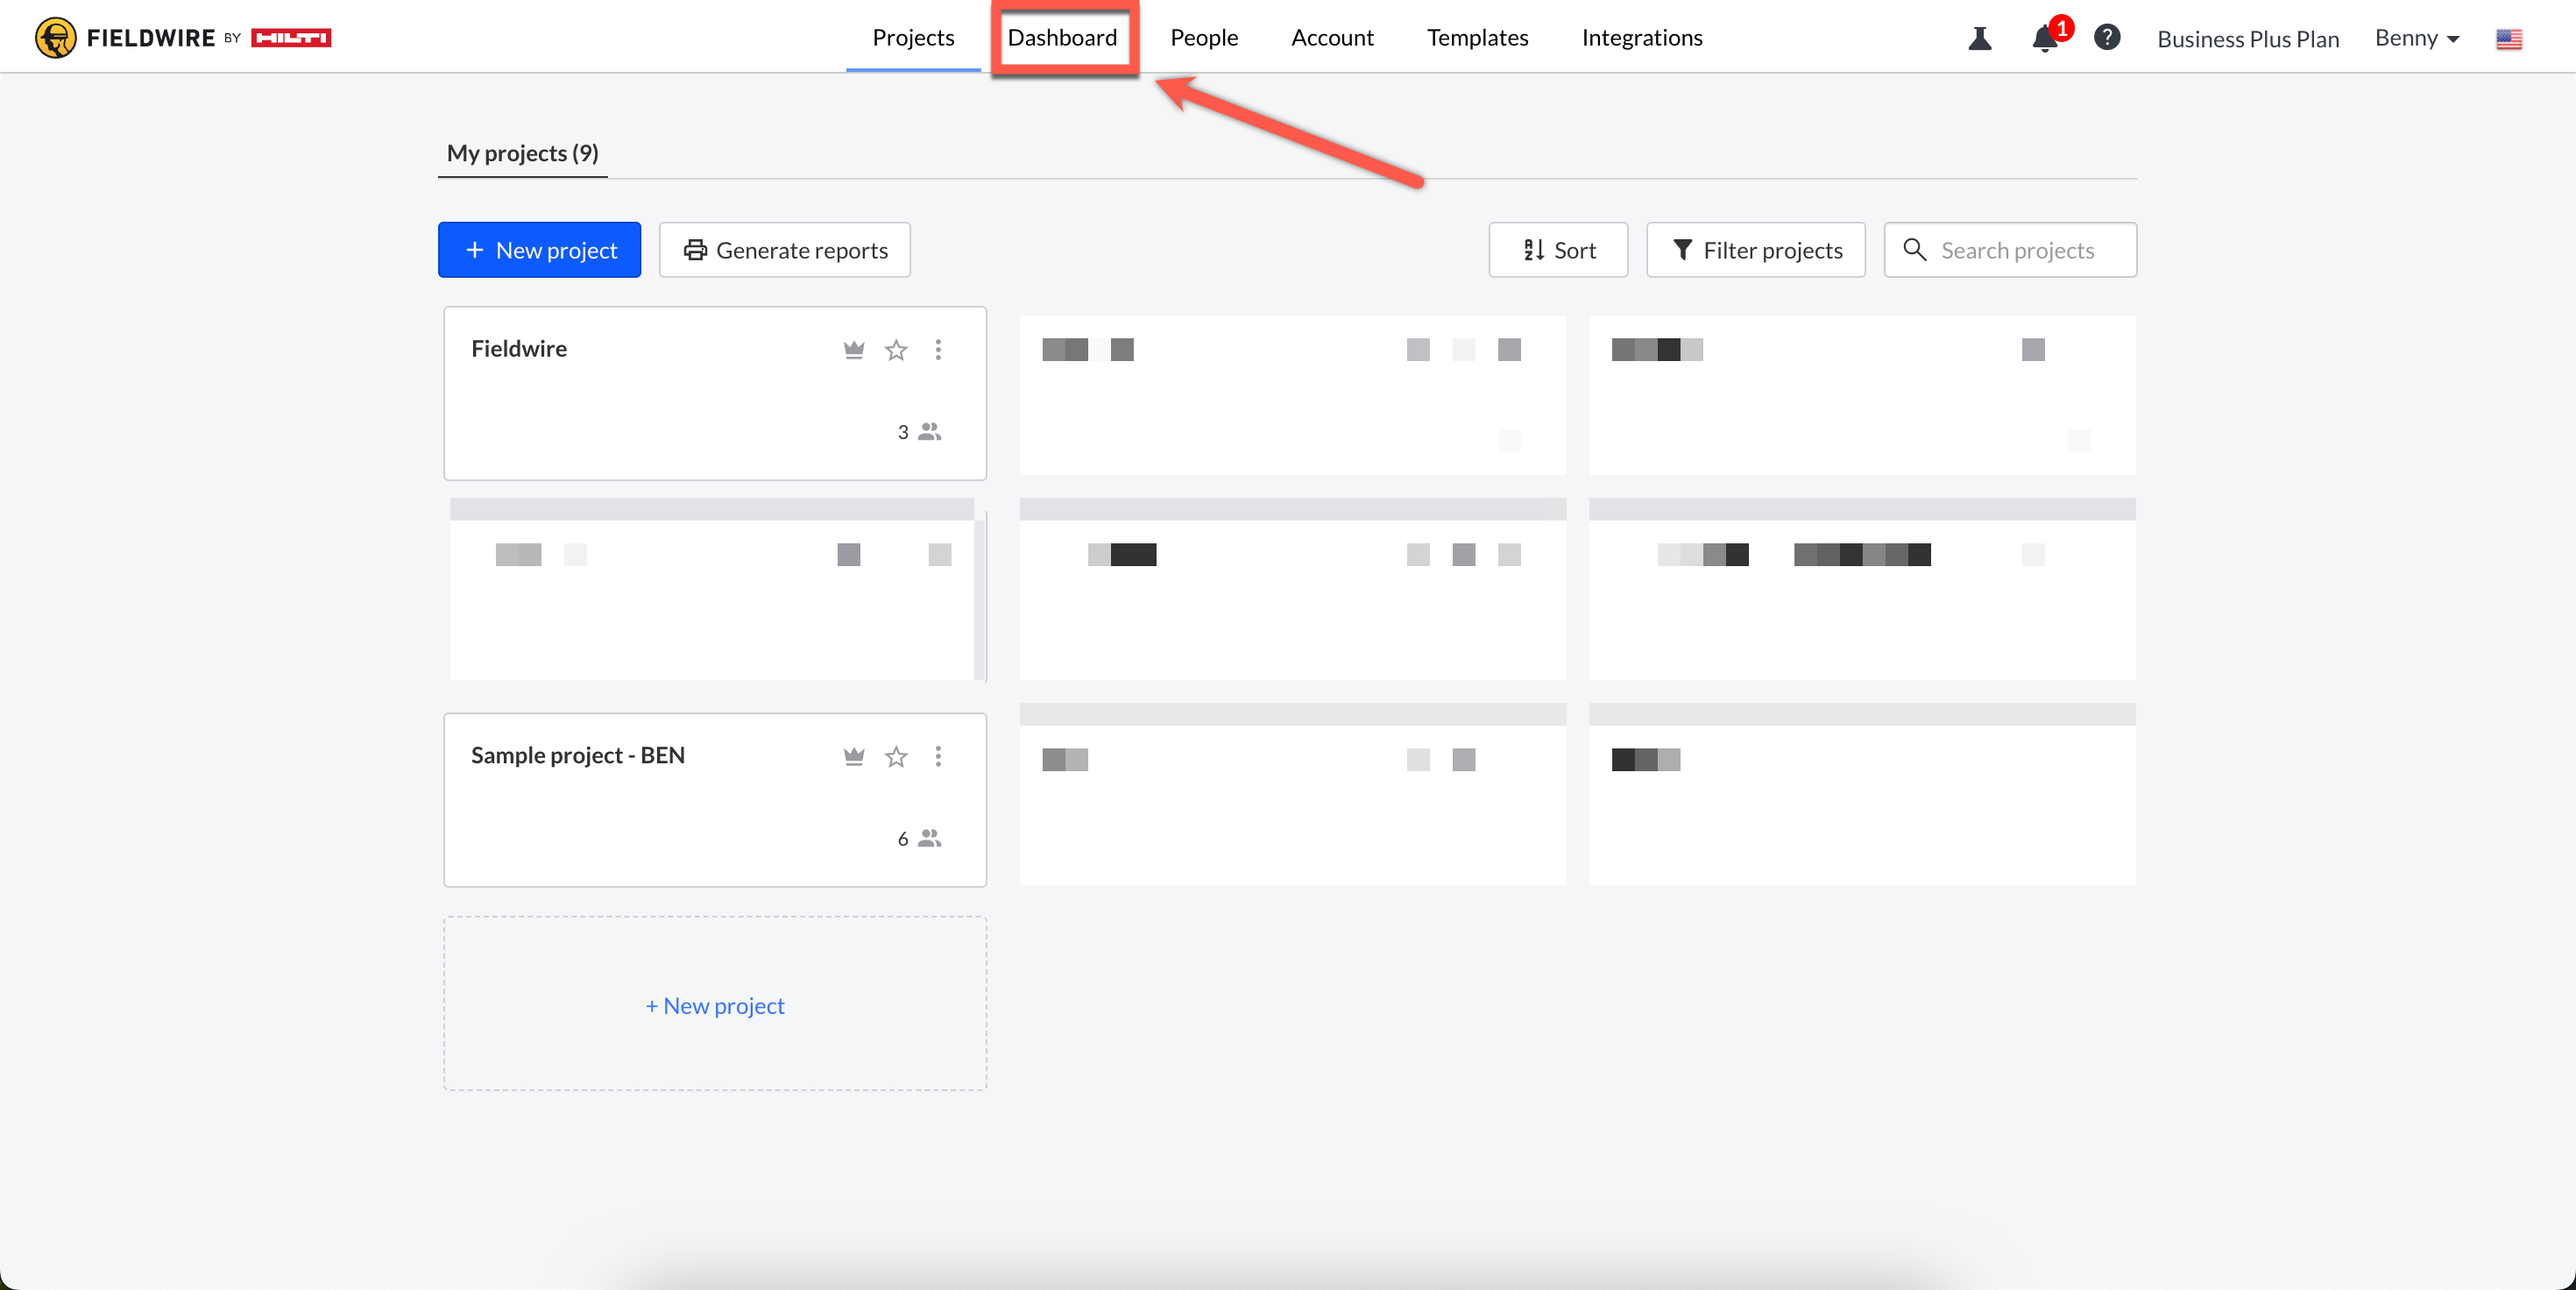Viewport: 2576px width, 1290px height.
Task: Expand the Benny user account dropdown
Action: [x=2417, y=38]
